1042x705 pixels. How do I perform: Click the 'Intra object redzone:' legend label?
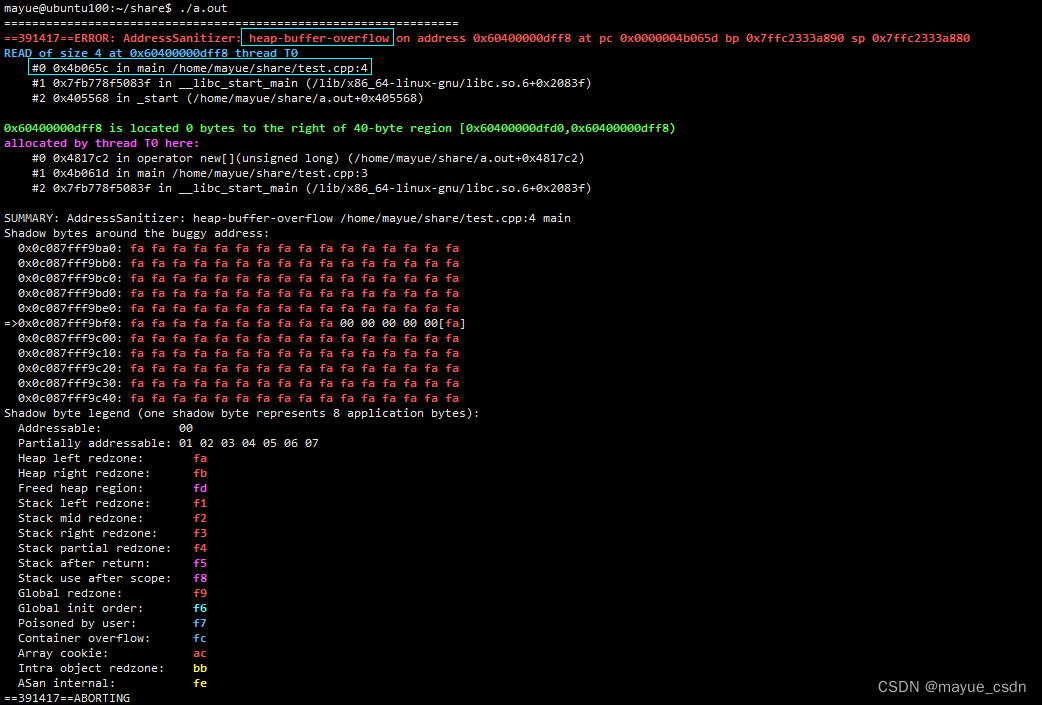point(91,668)
